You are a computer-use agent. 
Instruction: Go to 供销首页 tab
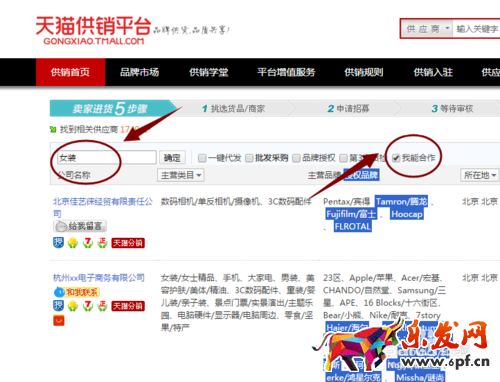pos(70,72)
